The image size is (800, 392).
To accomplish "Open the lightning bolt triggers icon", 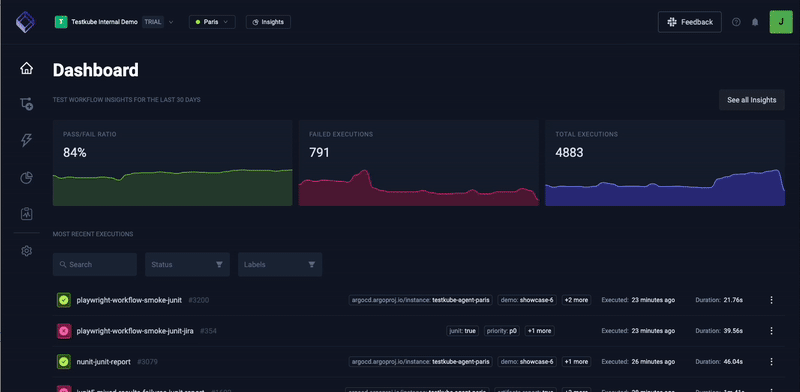I will tap(27, 141).
